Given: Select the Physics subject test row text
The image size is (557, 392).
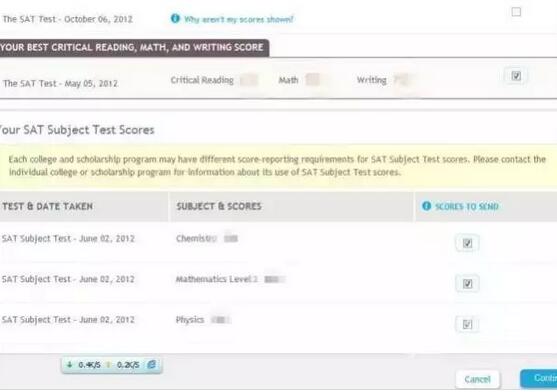Looking at the screenshot, I should tap(190, 320).
